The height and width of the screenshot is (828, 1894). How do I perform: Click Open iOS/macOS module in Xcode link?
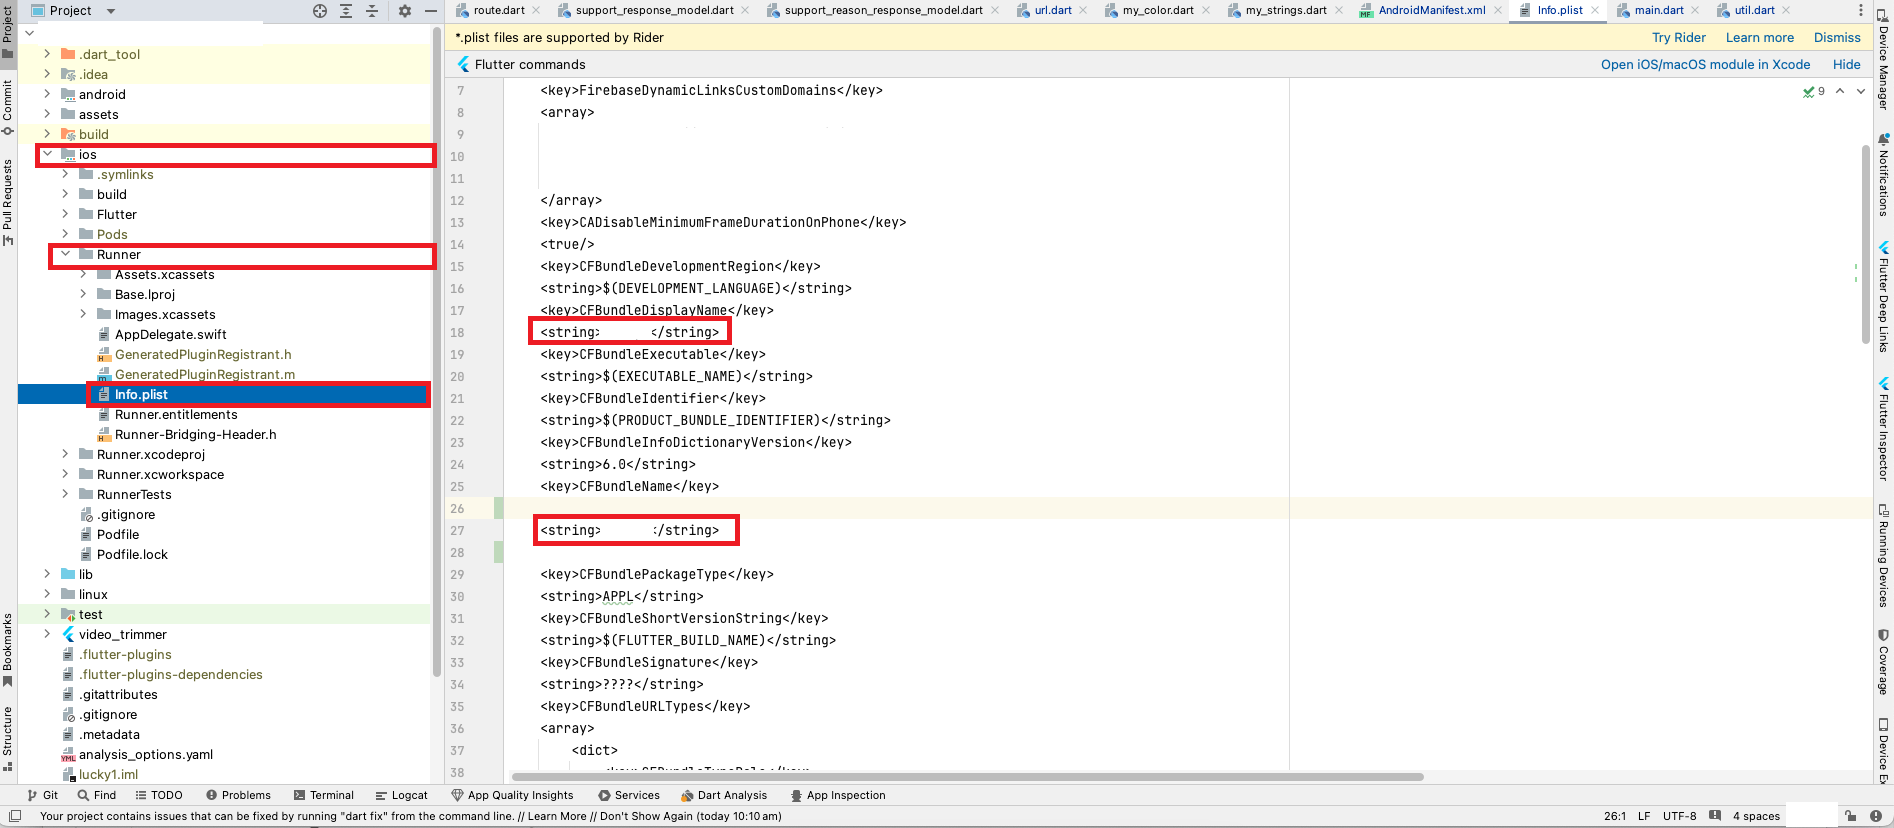pos(1705,64)
